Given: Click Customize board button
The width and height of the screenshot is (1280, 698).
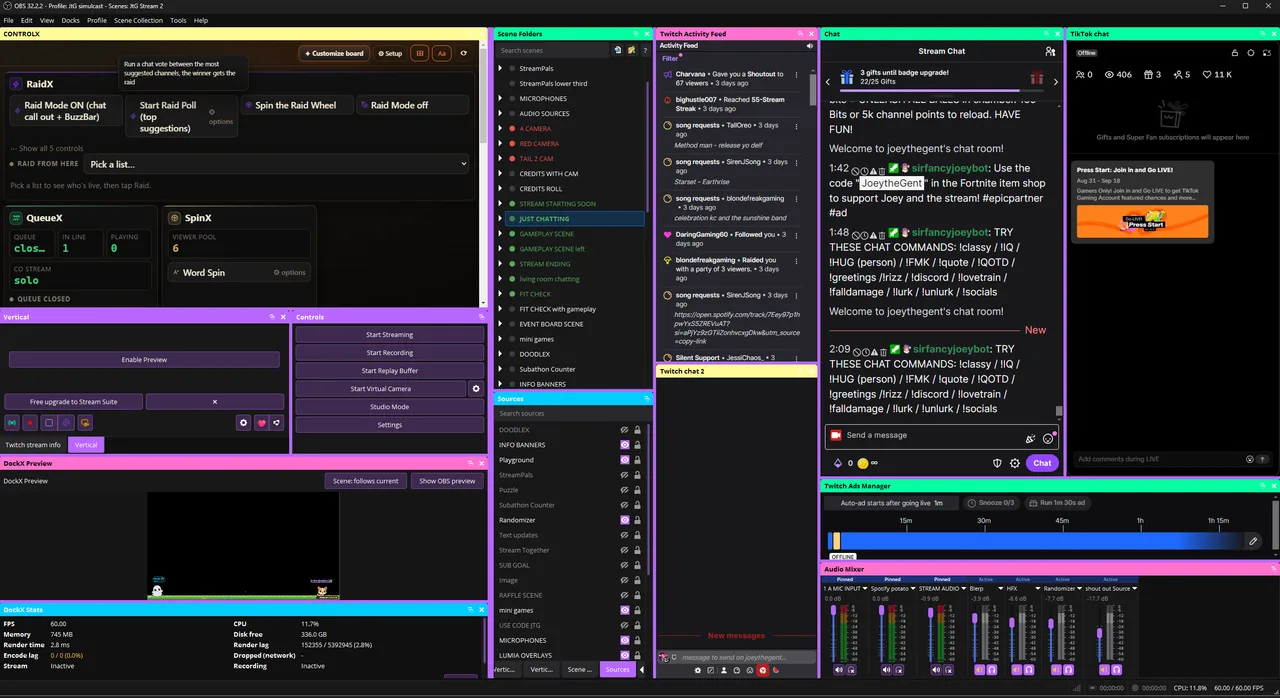Looking at the screenshot, I should [x=334, y=53].
